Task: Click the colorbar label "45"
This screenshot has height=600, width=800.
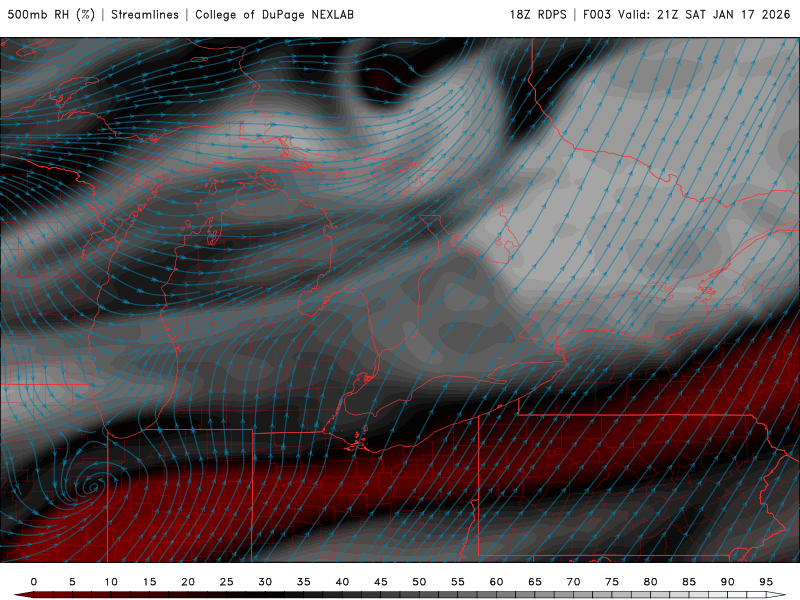Action: [381, 582]
